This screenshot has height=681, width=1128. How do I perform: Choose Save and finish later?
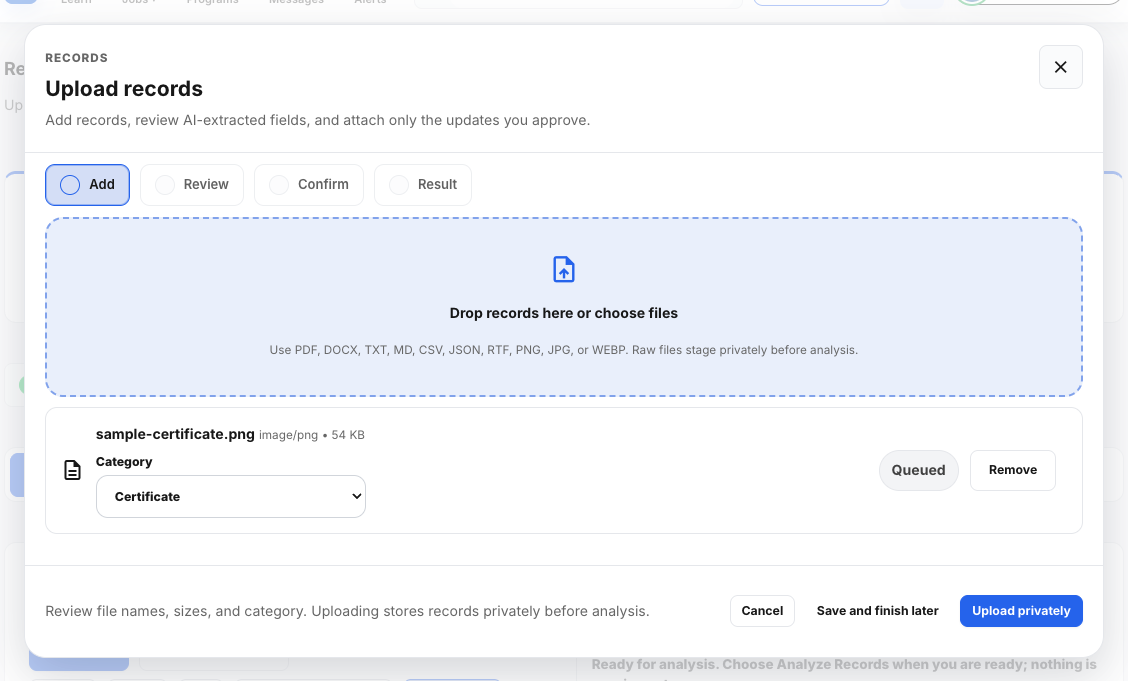(878, 611)
